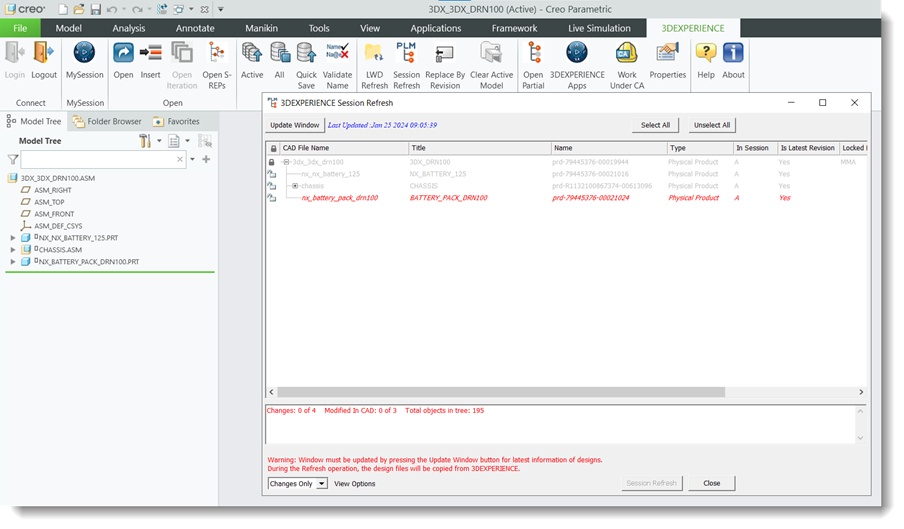The image size is (904, 529).
Task: Open MySession from the ribbon
Action: pos(84,53)
